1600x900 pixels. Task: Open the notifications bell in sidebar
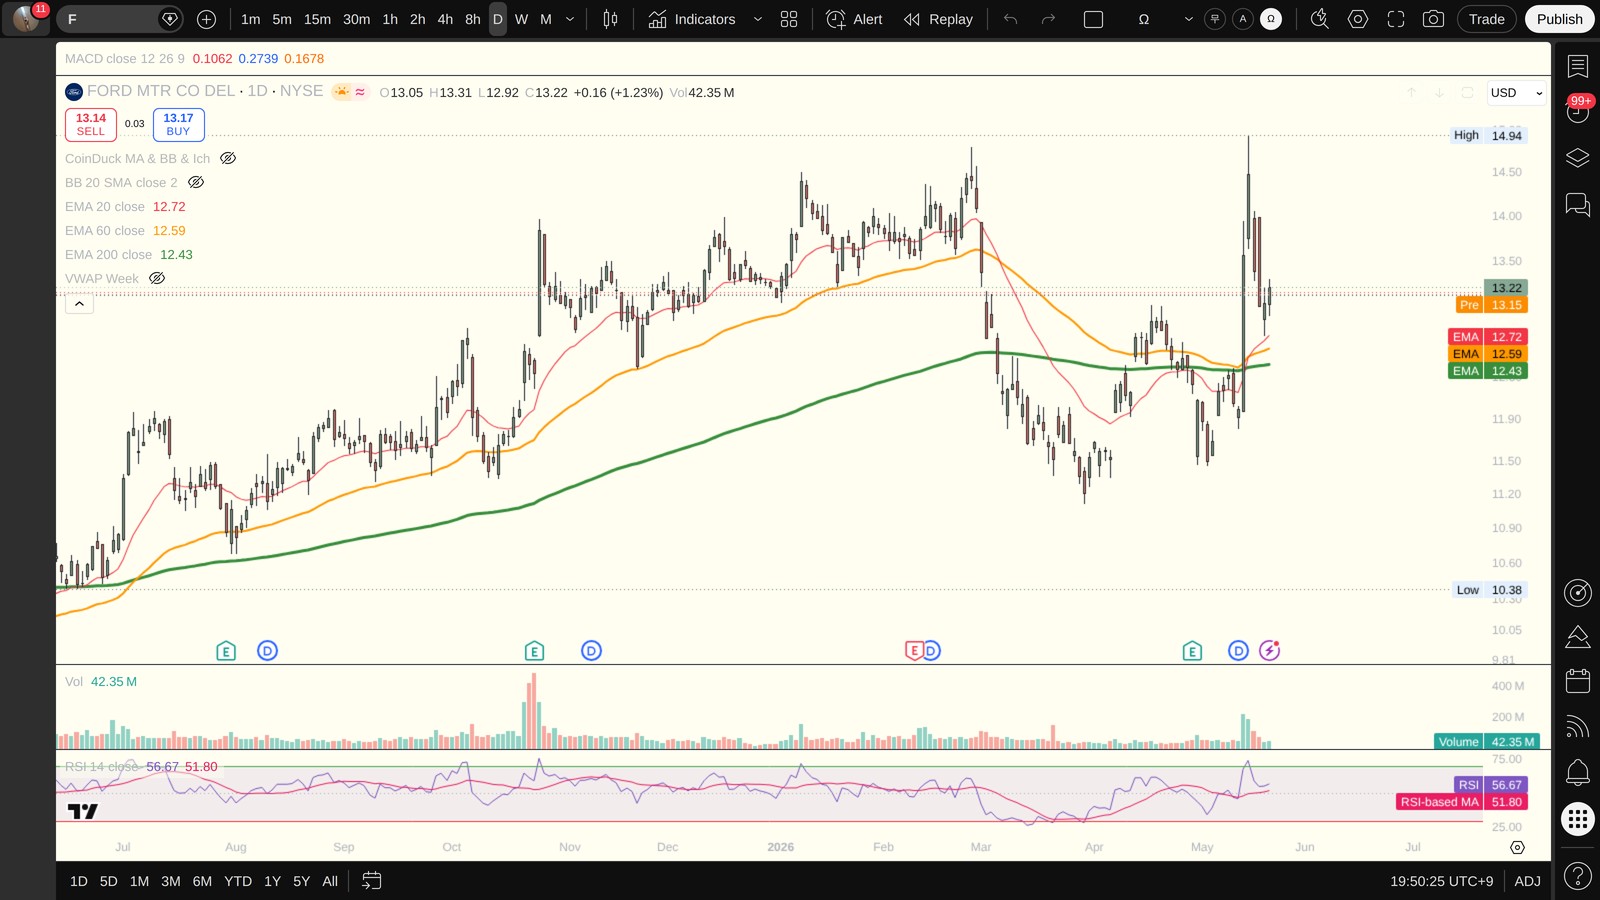click(1578, 772)
